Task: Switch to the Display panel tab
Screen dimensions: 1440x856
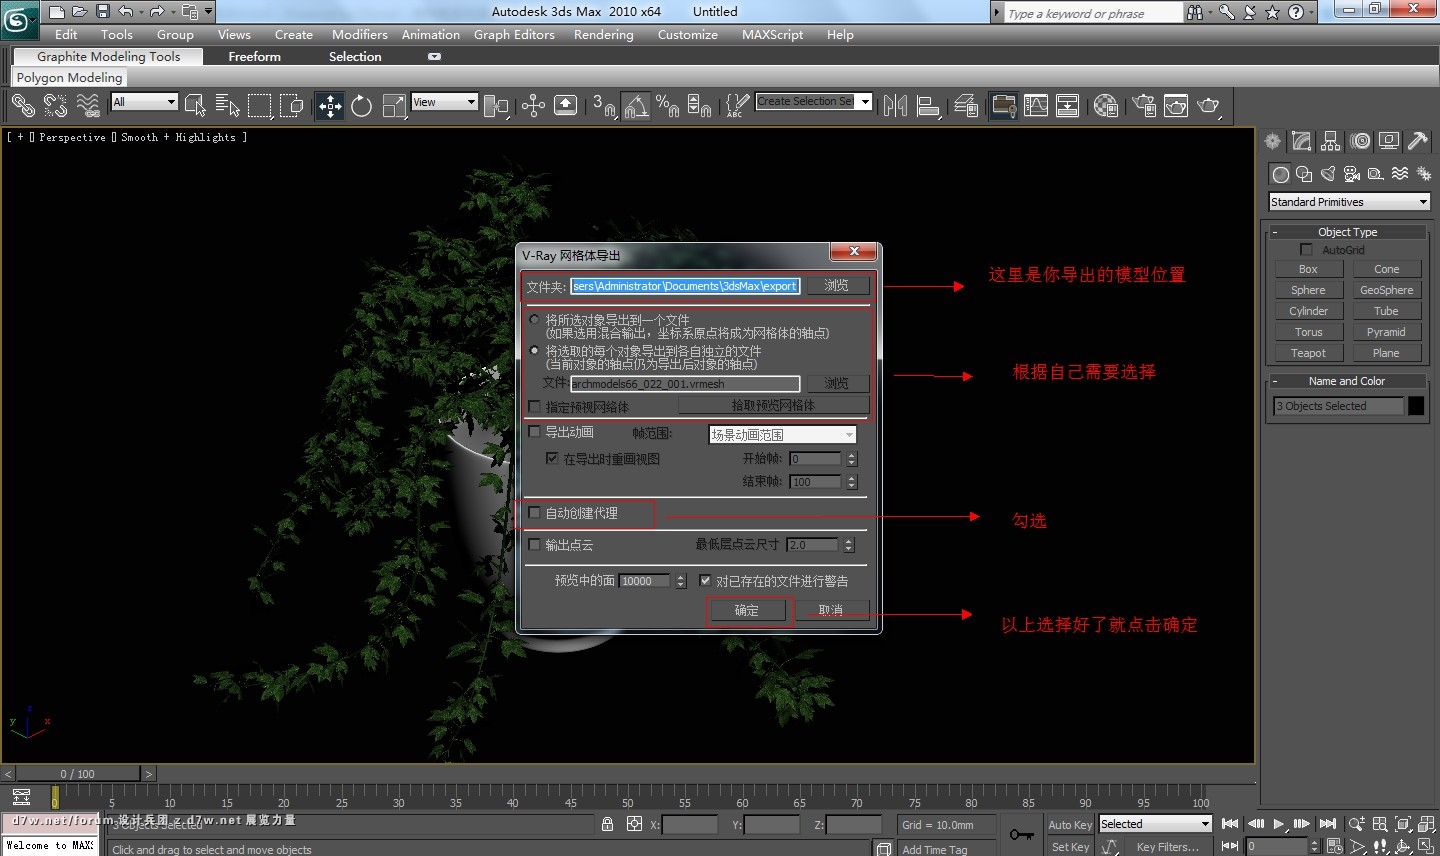Action: [x=1389, y=141]
